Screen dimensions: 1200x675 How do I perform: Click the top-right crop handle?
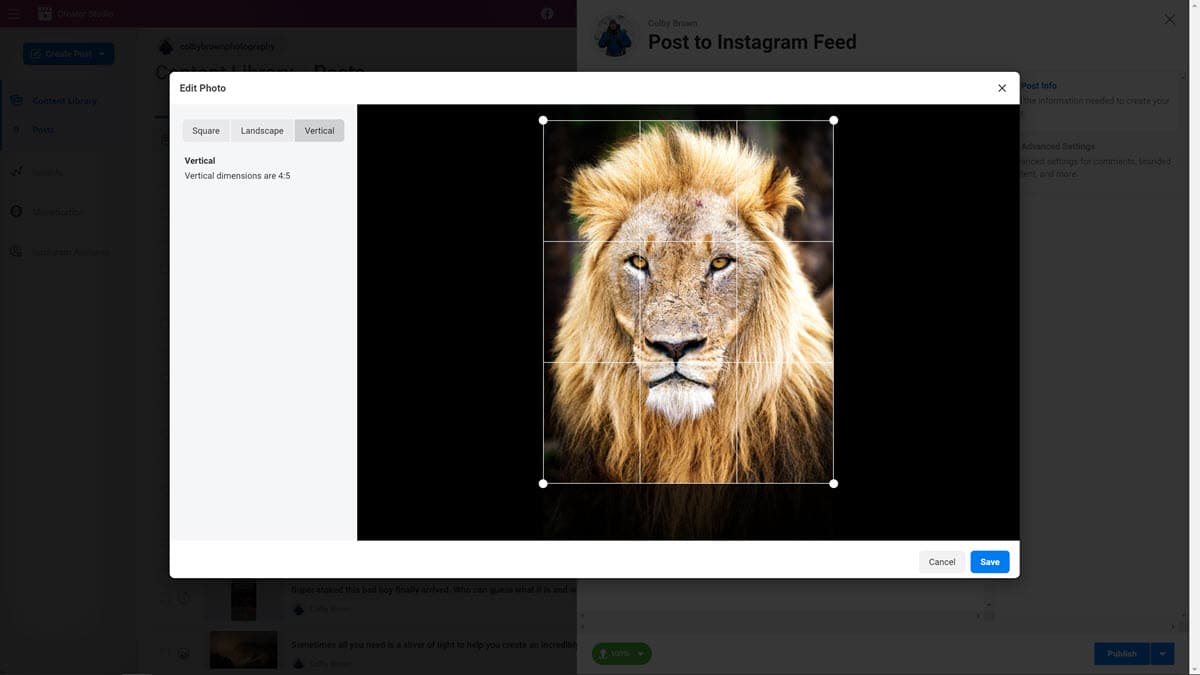(834, 120)
